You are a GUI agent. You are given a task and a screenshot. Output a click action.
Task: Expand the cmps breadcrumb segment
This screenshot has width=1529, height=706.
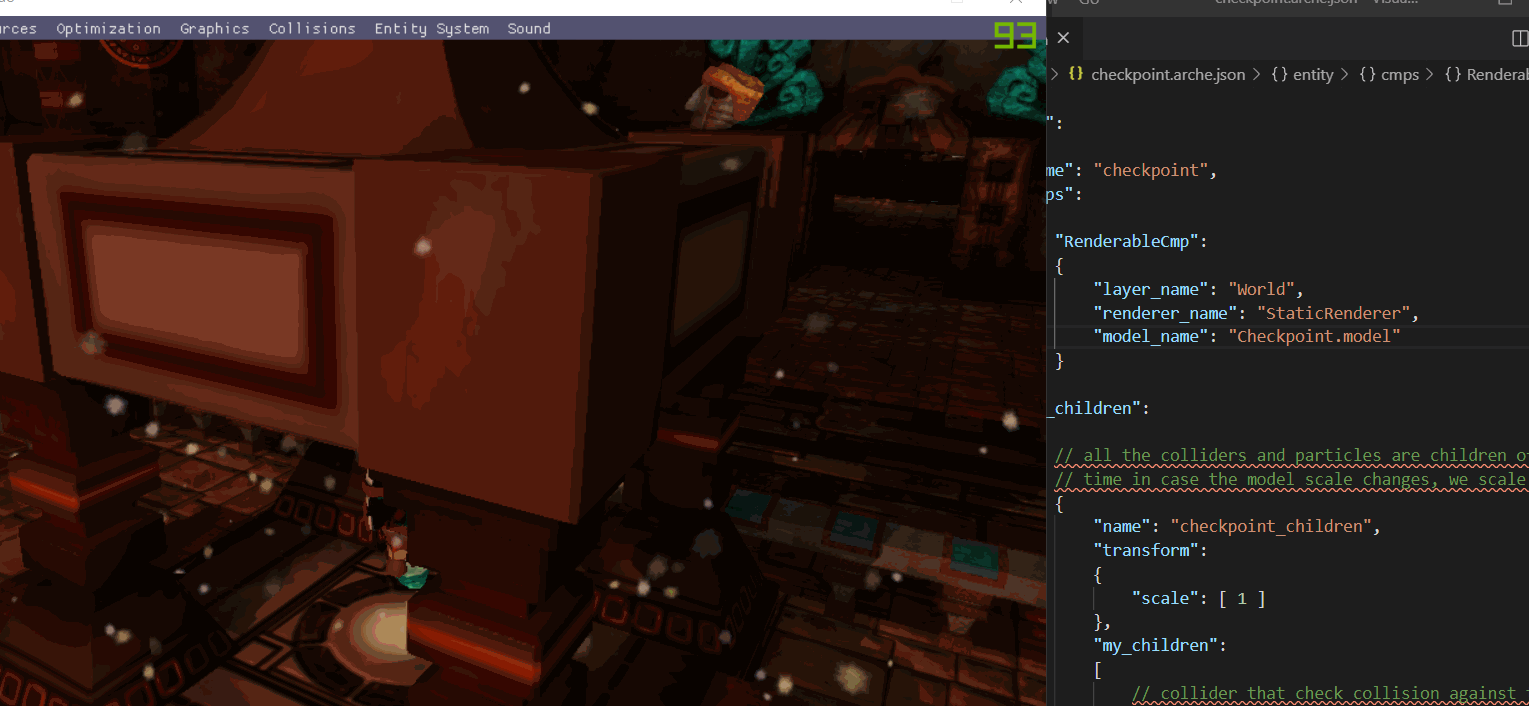[x=1400, y=74]
